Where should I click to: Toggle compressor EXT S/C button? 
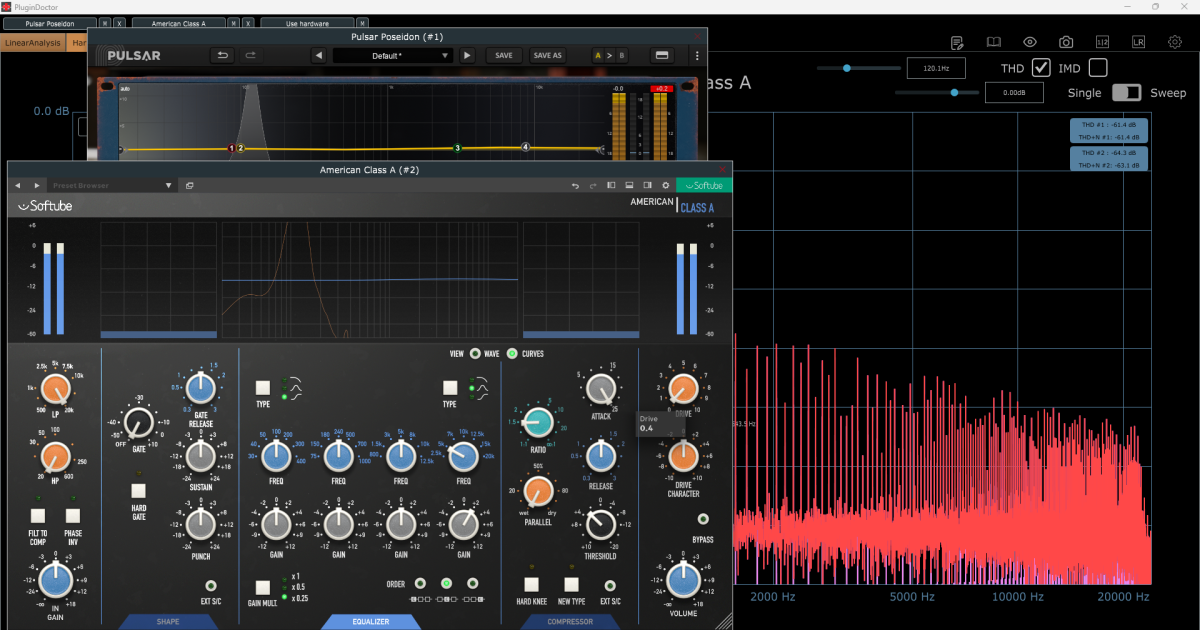608,584
